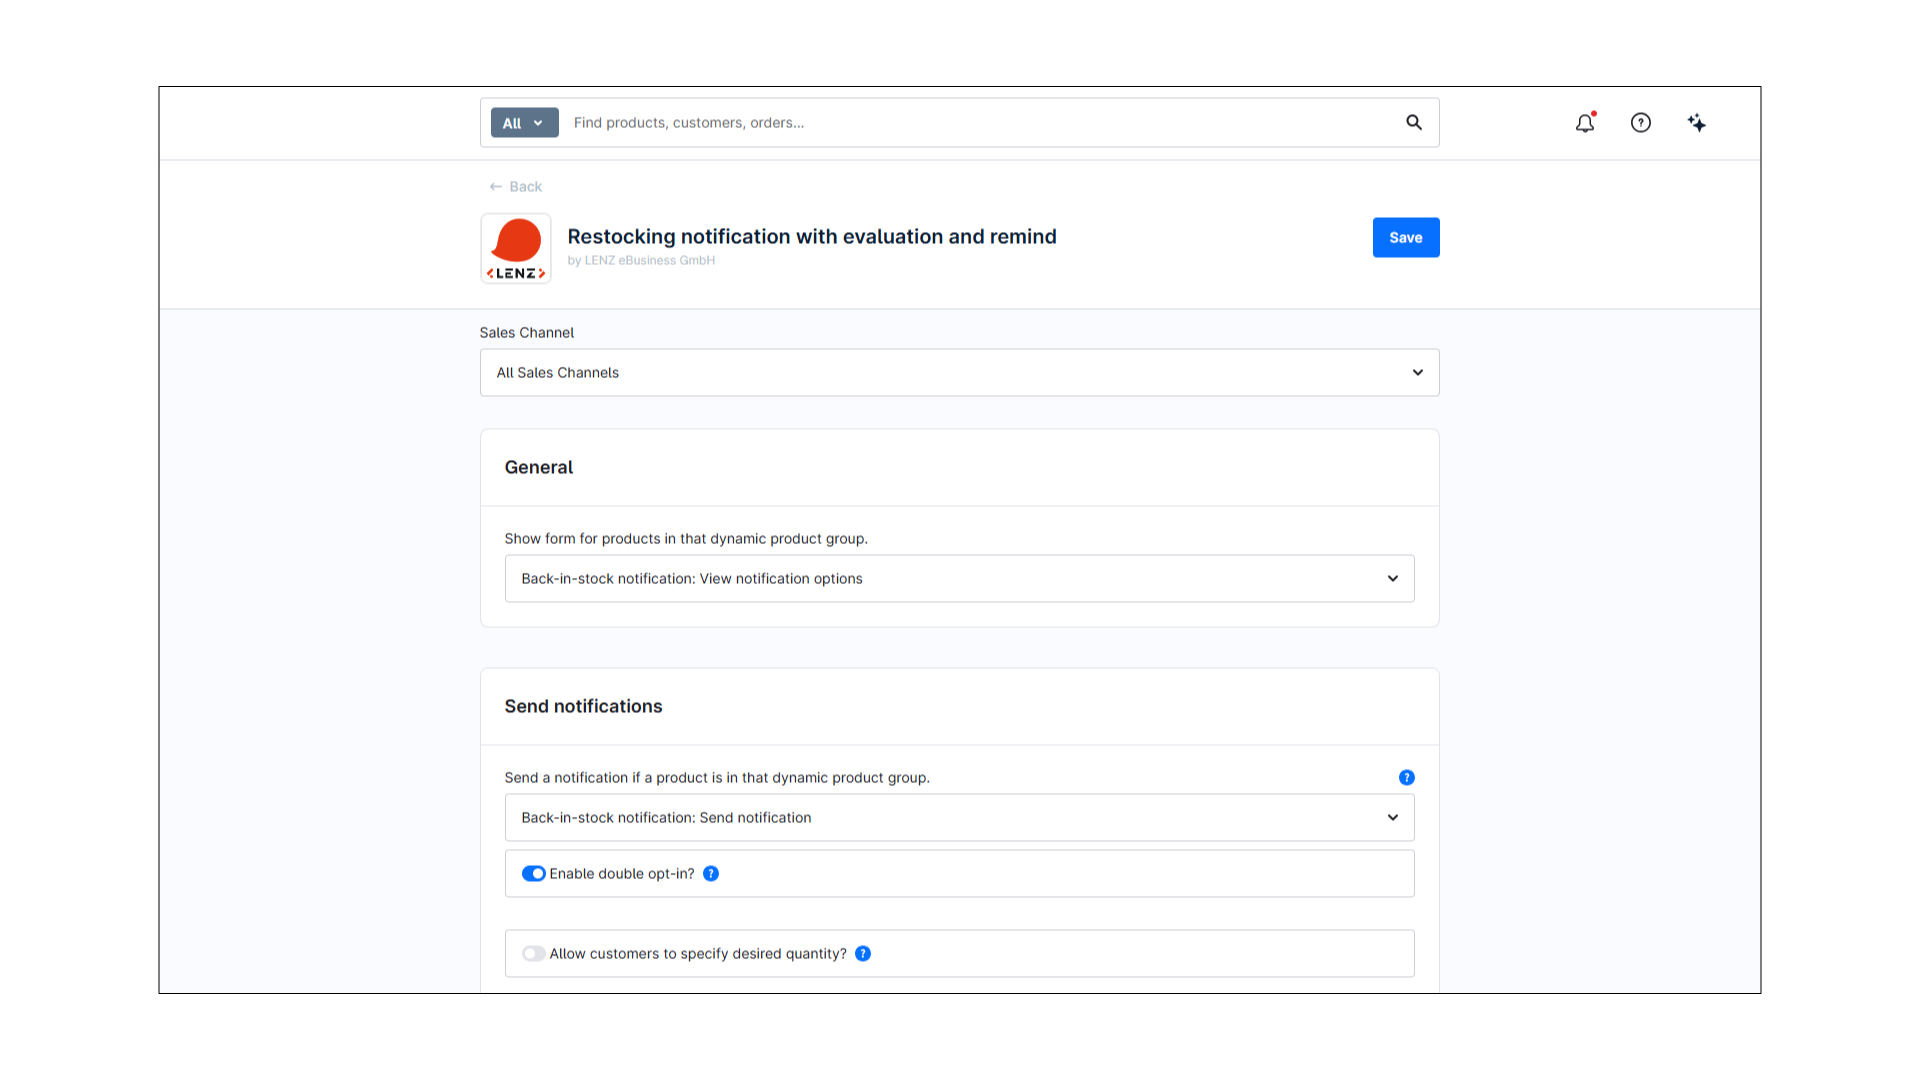
Task: Open the double opt-in info tooltip icon
Action: click(x=711, y=873)
